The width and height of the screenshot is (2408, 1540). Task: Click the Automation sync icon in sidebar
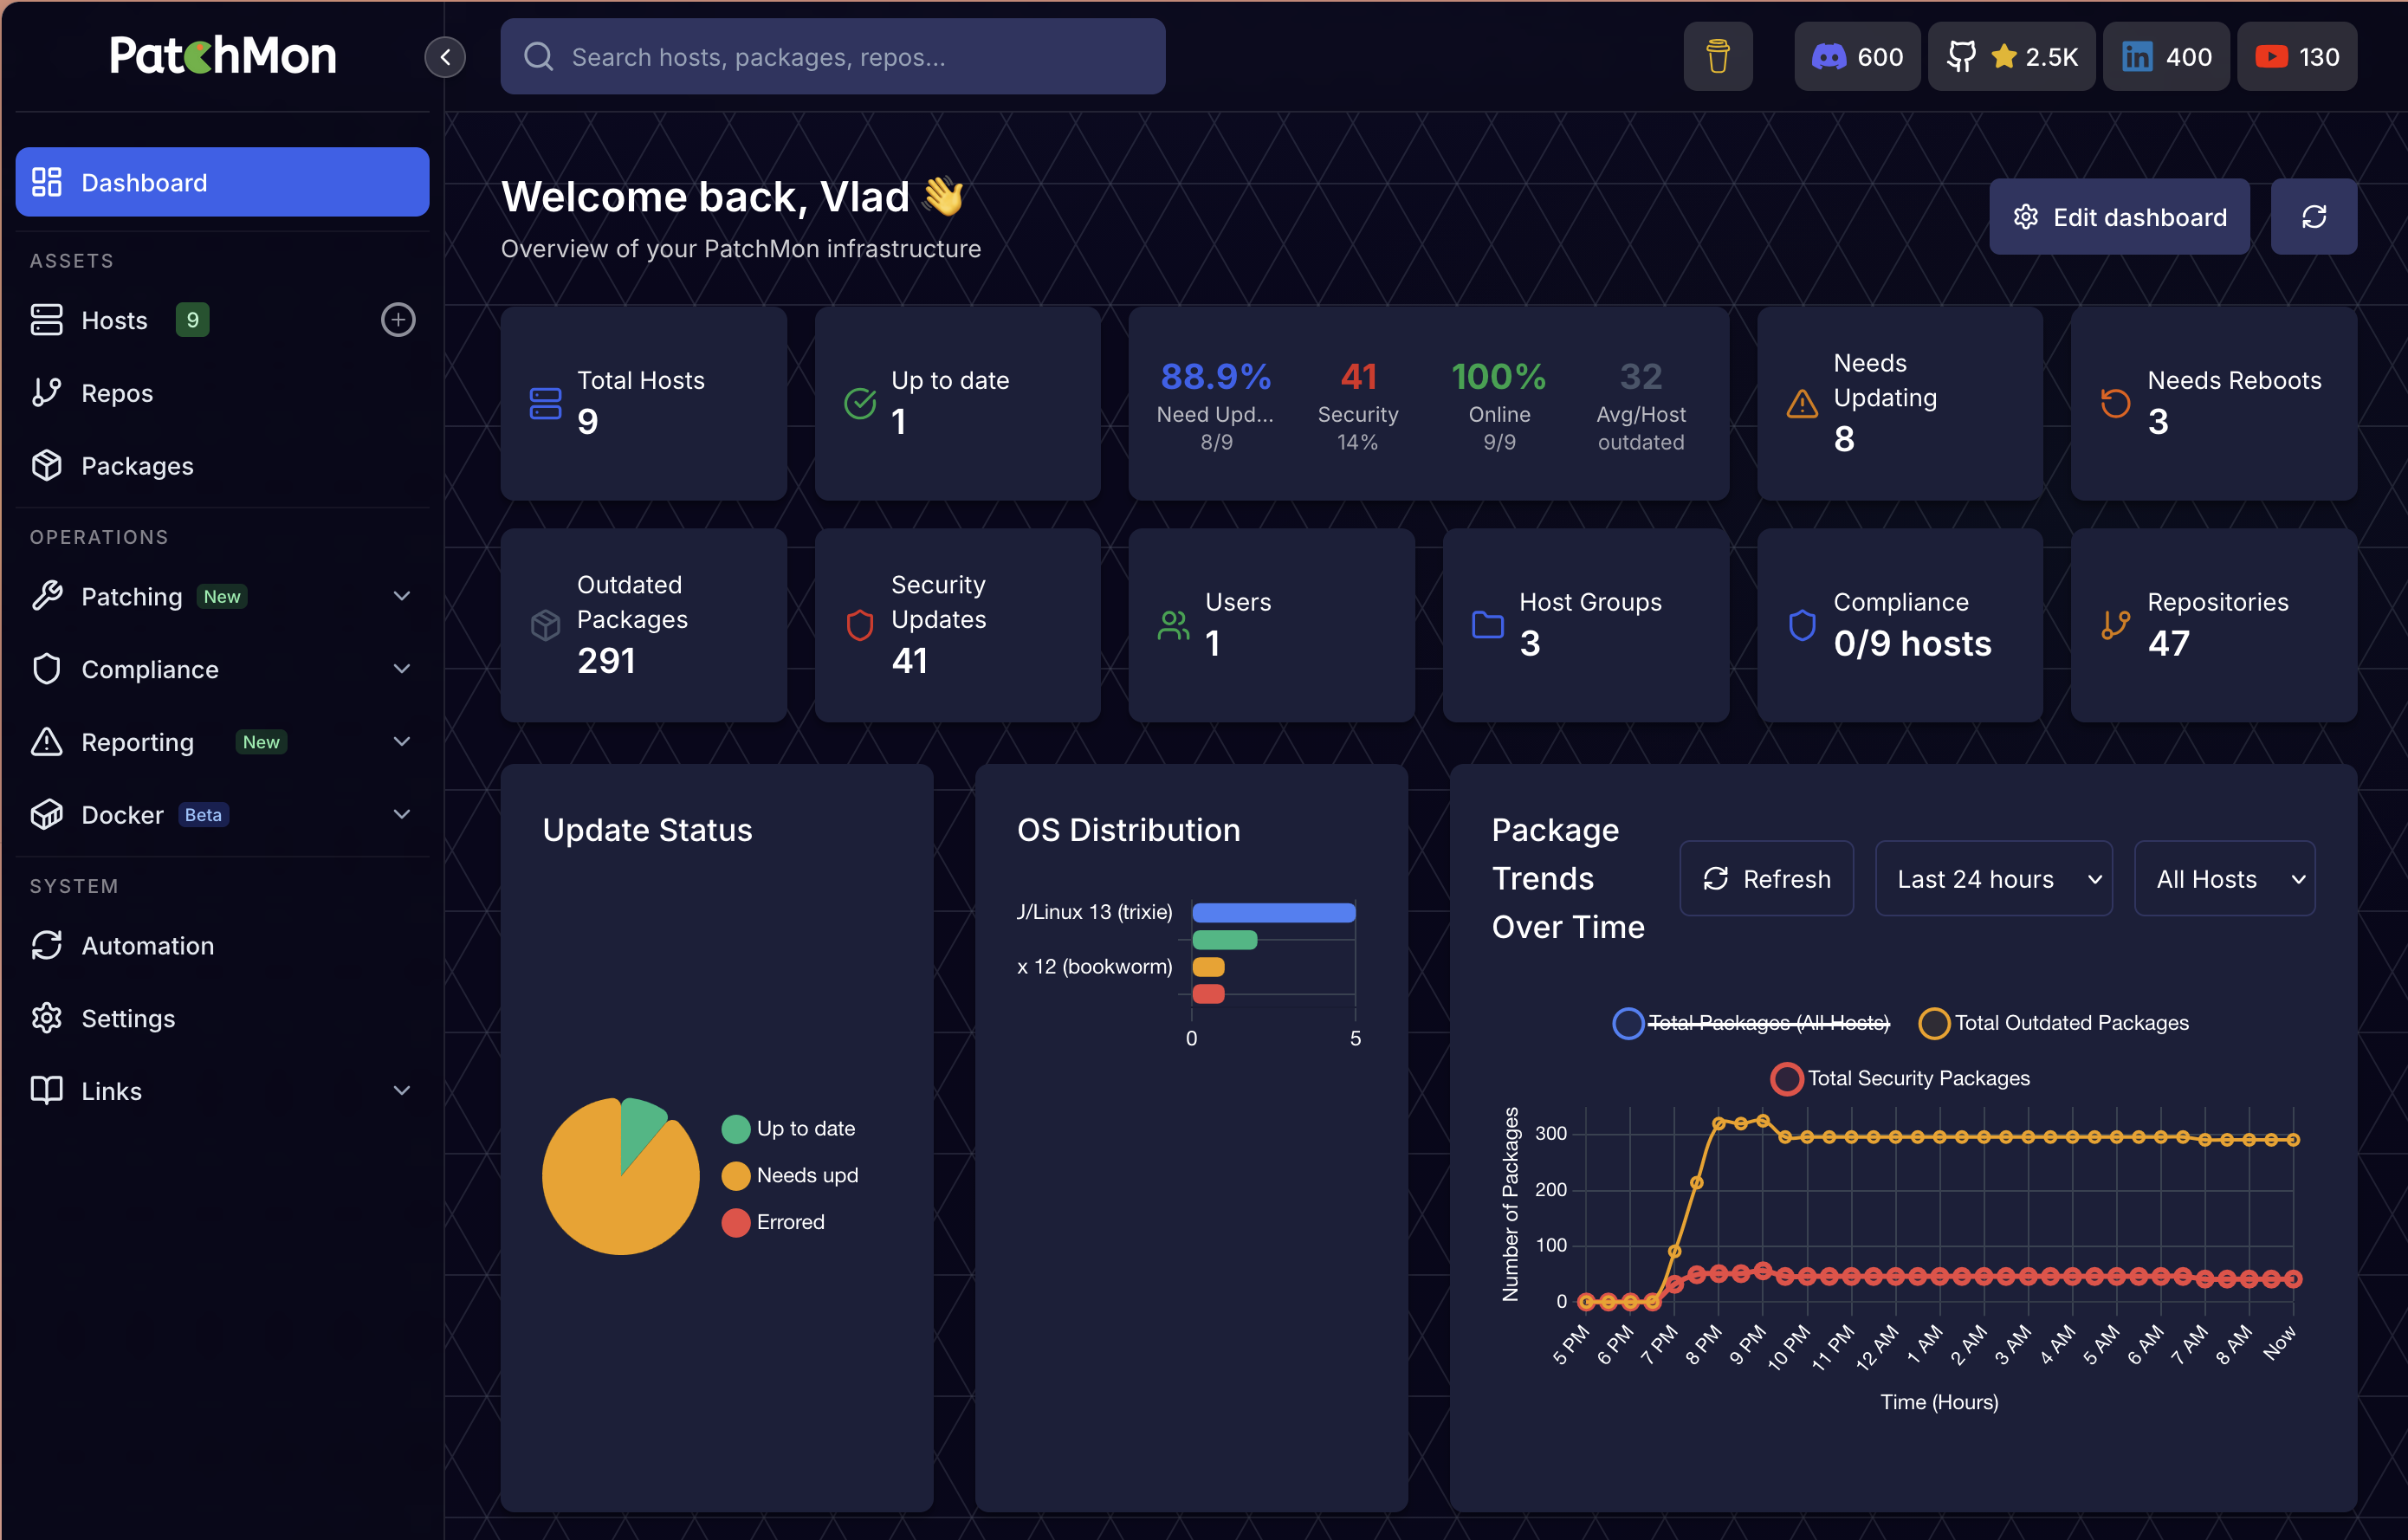click(x=46, y=945)
